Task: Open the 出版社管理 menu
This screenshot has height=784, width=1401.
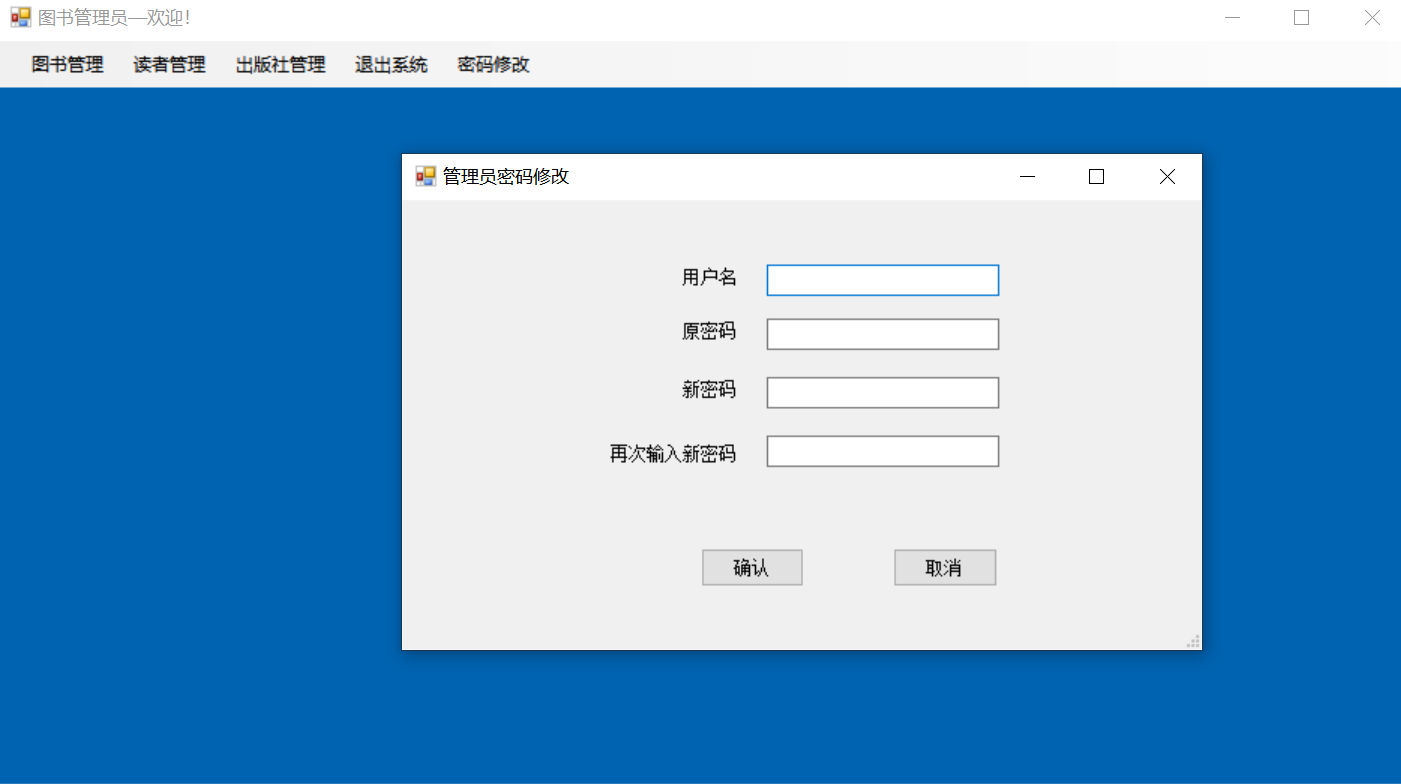Action: (280, 64)
